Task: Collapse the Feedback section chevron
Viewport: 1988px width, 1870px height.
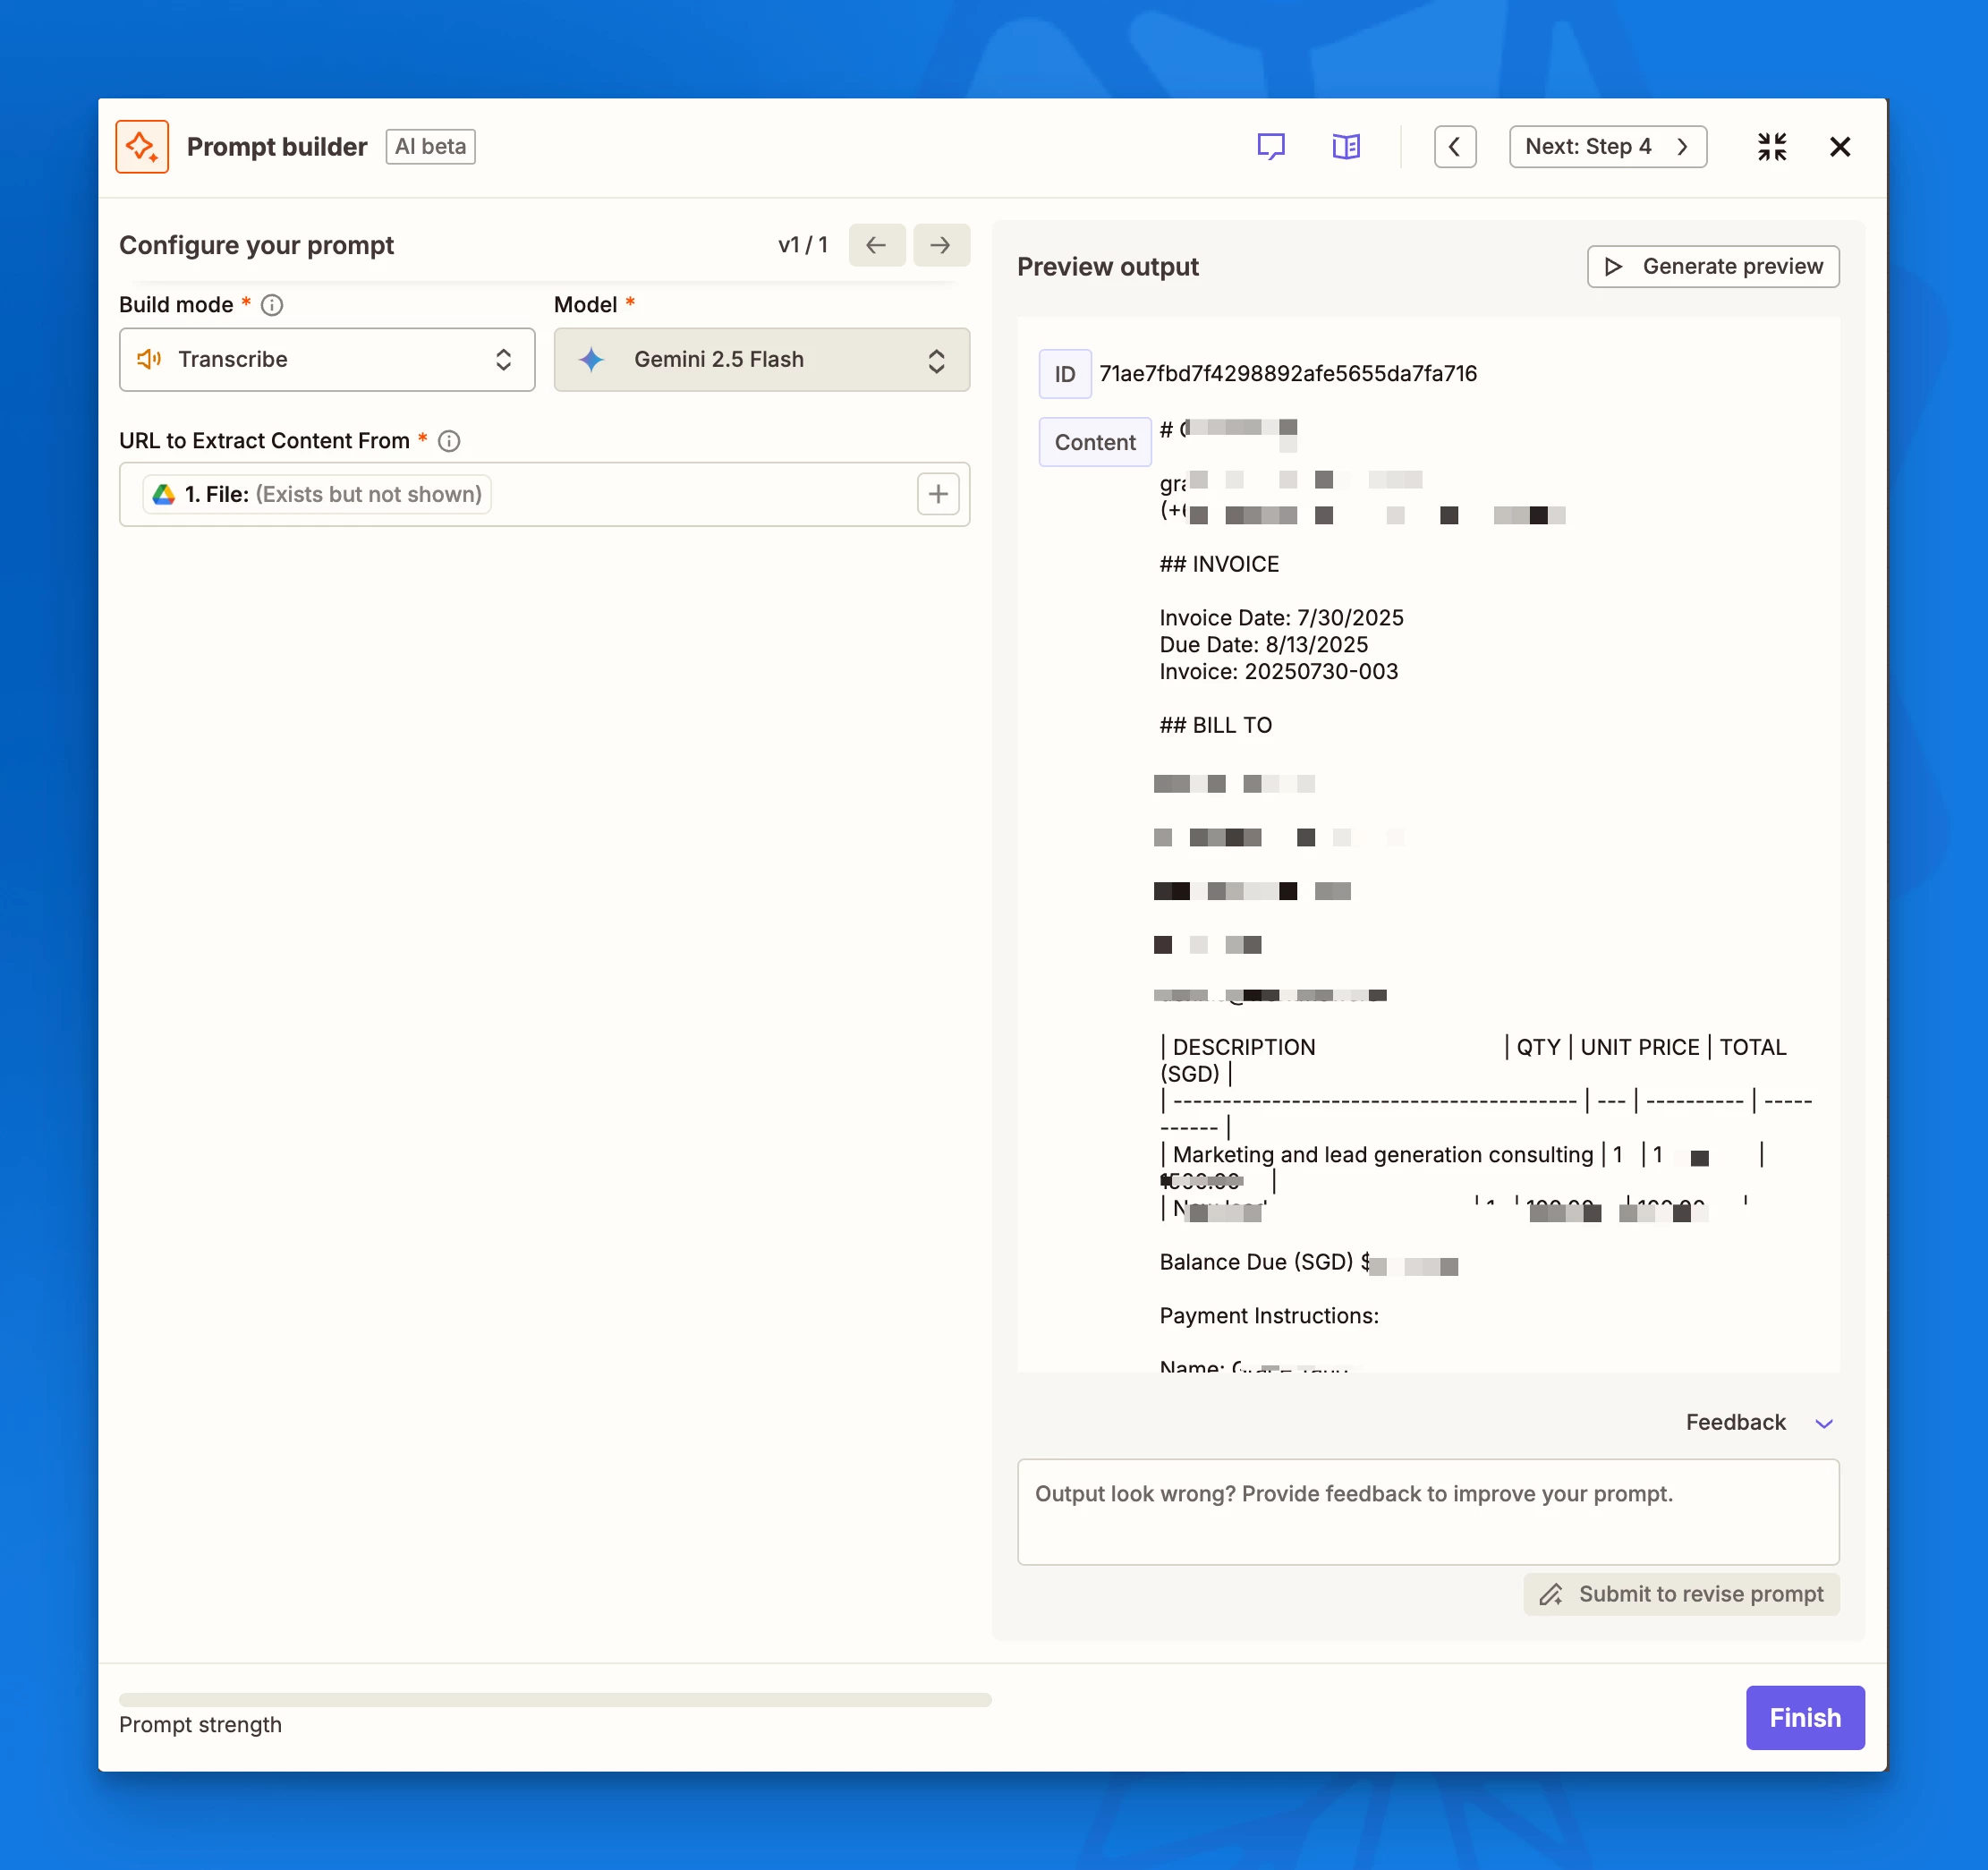Action: [x=1823, y=1423]
